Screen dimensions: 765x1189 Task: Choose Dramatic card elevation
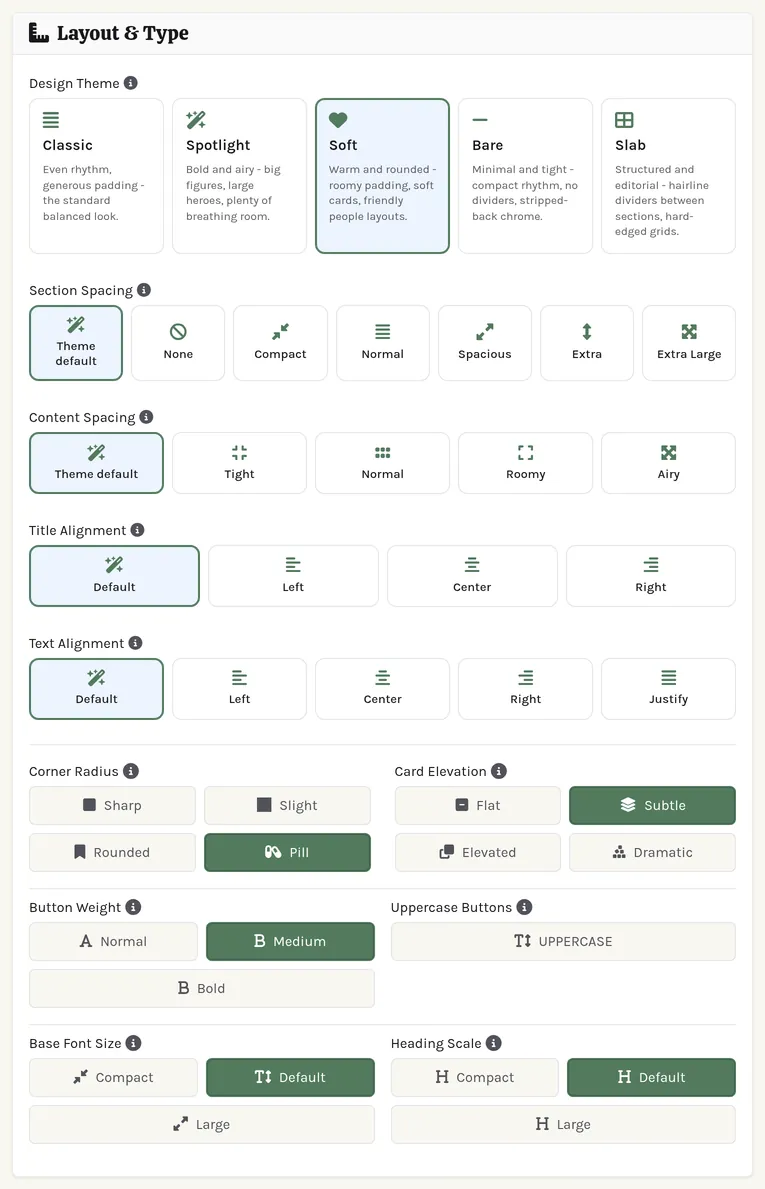pyautogui.click(x=652, y=852)
